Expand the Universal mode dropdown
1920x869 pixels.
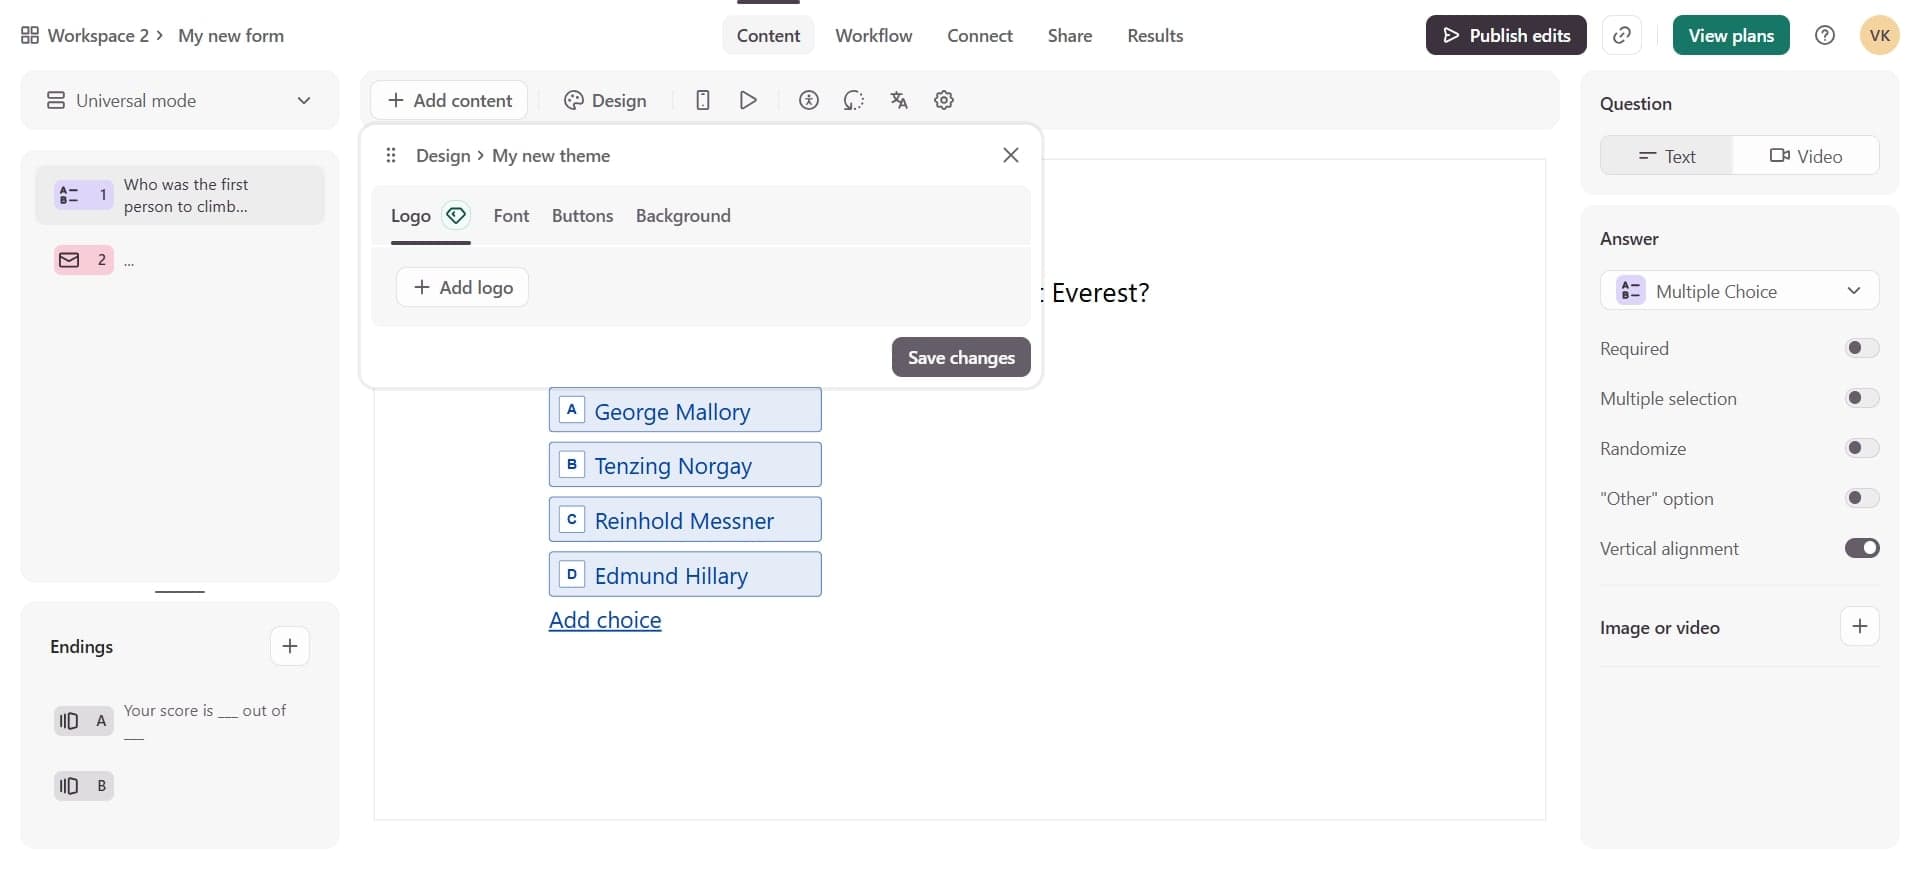click(x=180, y=100)
